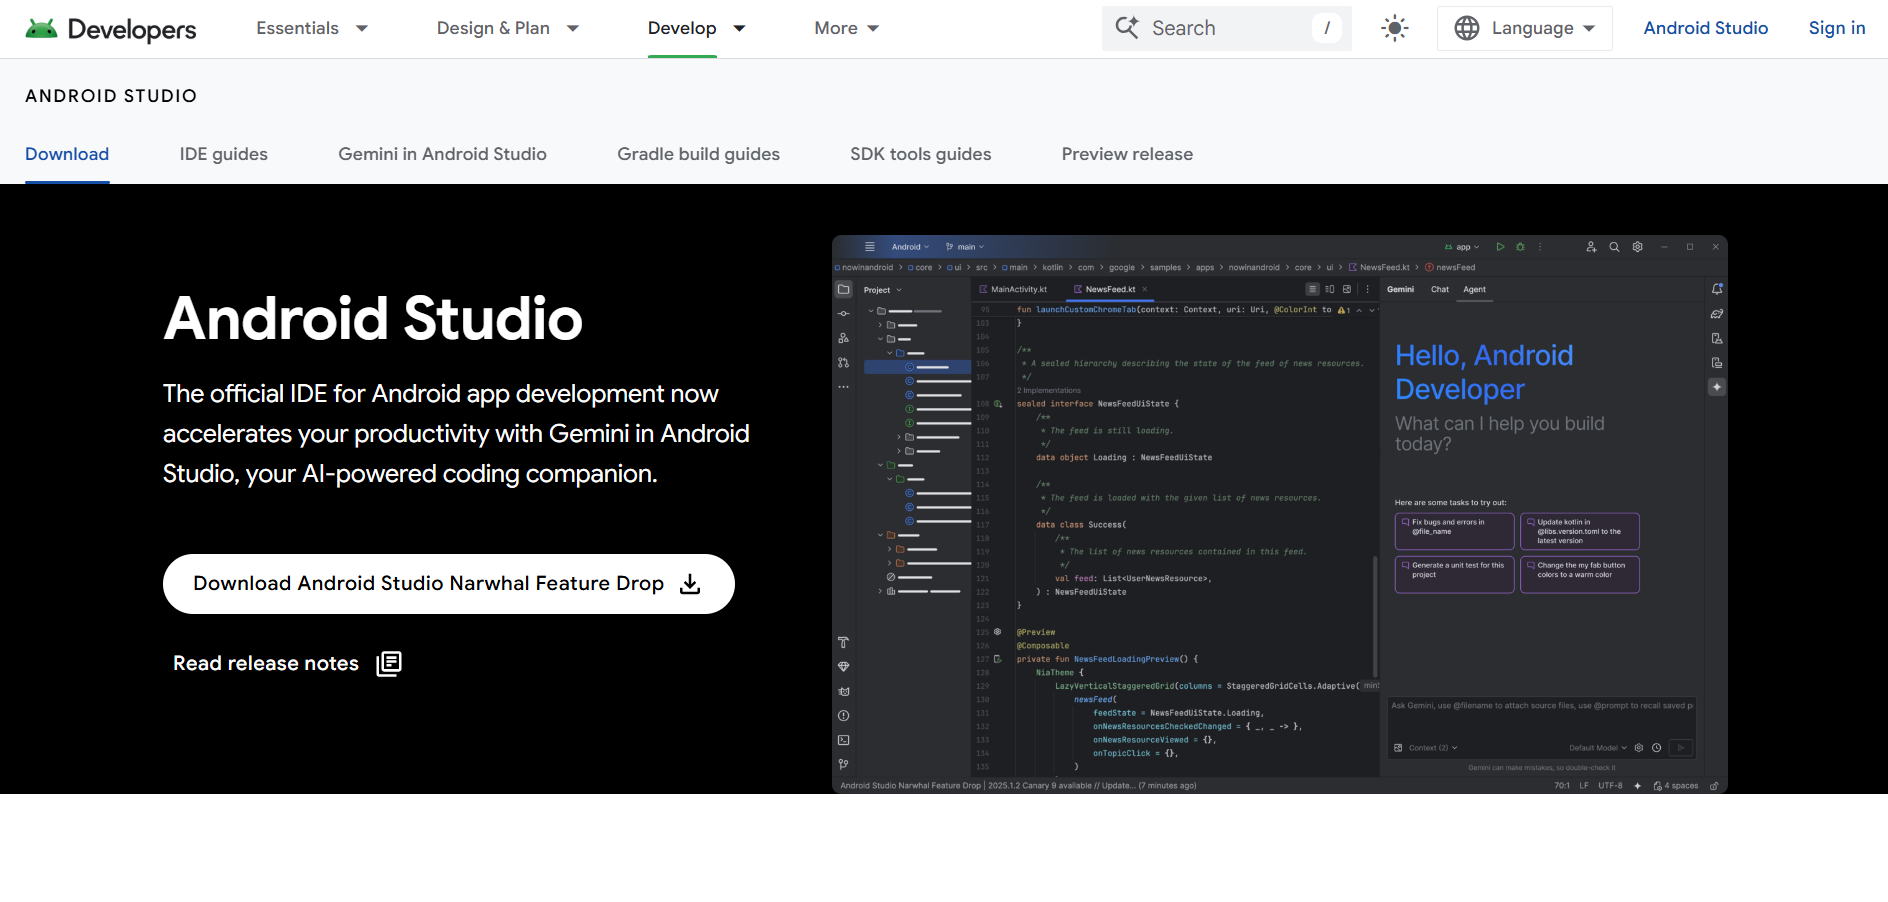Click the download arrow icon on download button
The height and width of the screenshot is (902, 1888).
[690, 583]
